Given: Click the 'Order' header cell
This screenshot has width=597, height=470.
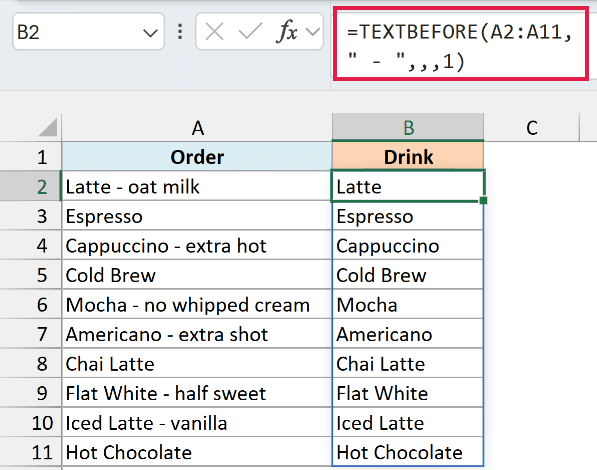Looking at the screenshot, I should pos(197,157).
